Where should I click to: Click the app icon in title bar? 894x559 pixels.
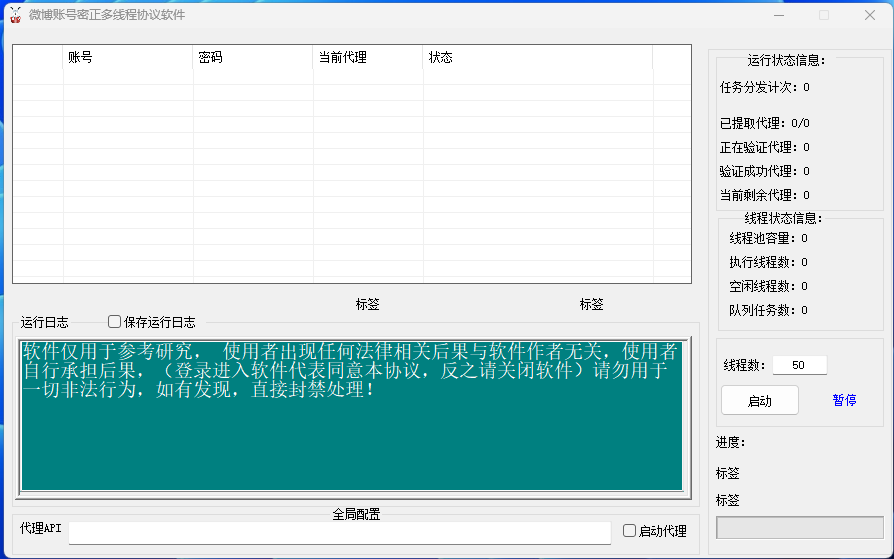[x=15, y=15]
